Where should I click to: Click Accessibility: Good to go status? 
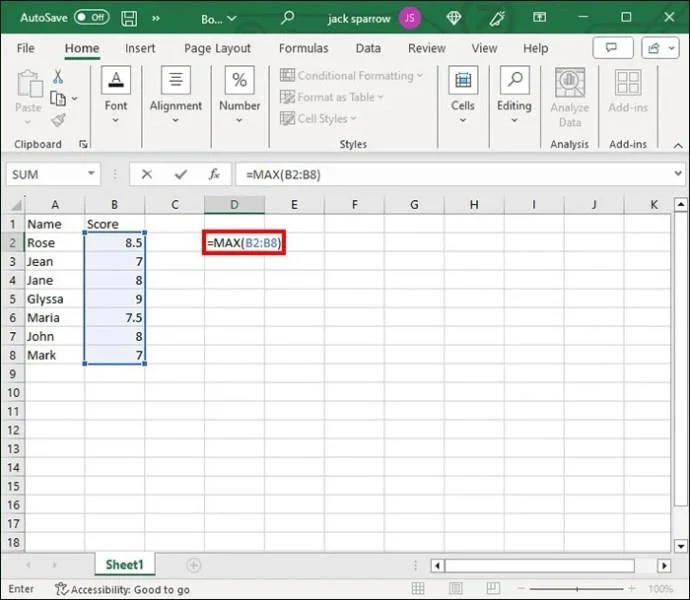click(122, 590)
